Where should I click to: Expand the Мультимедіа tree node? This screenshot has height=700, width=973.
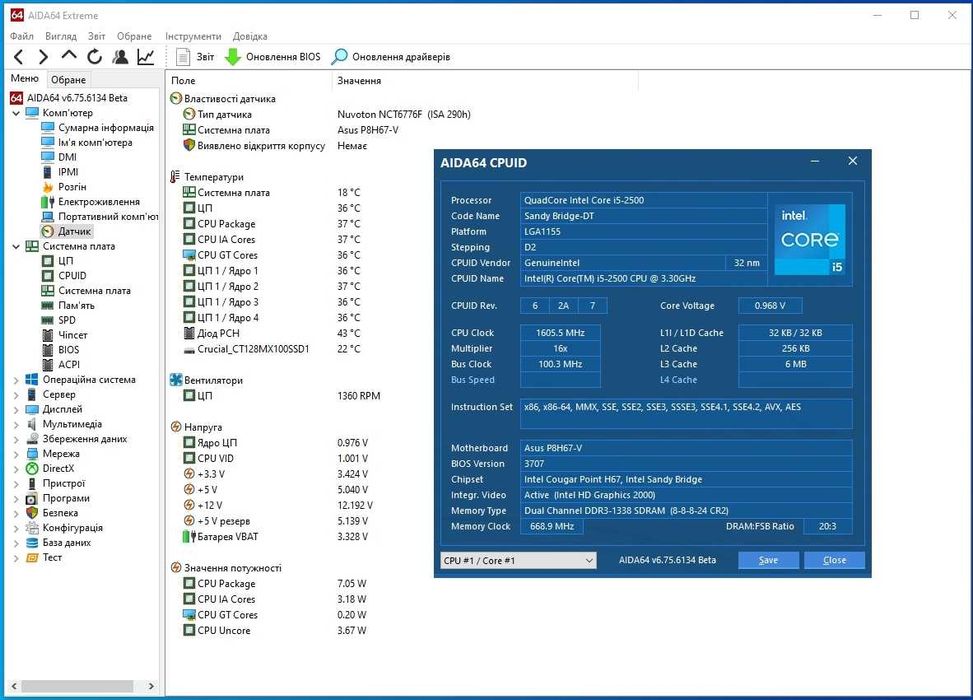click(16, 424)
